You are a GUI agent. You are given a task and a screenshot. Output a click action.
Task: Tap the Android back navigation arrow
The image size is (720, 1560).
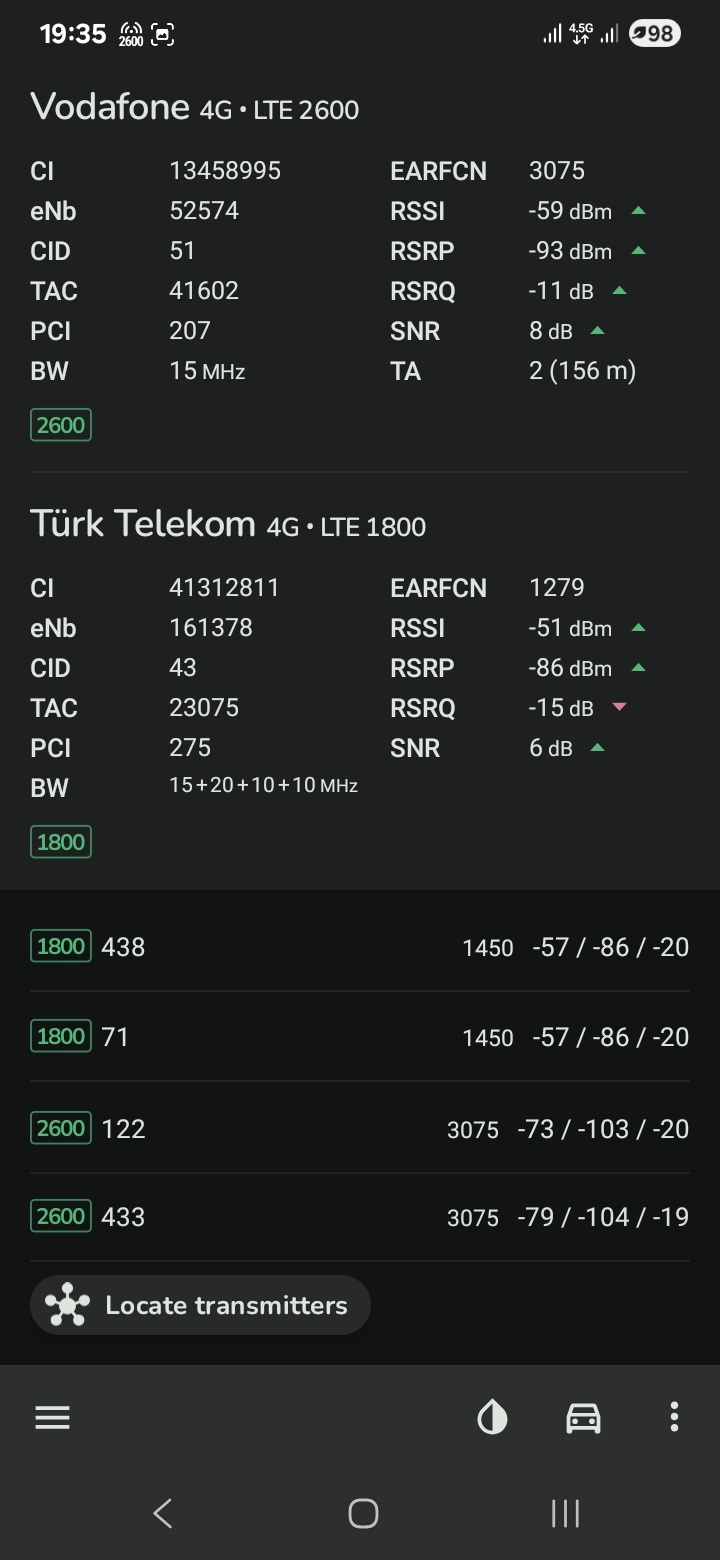pos(162,1513)
